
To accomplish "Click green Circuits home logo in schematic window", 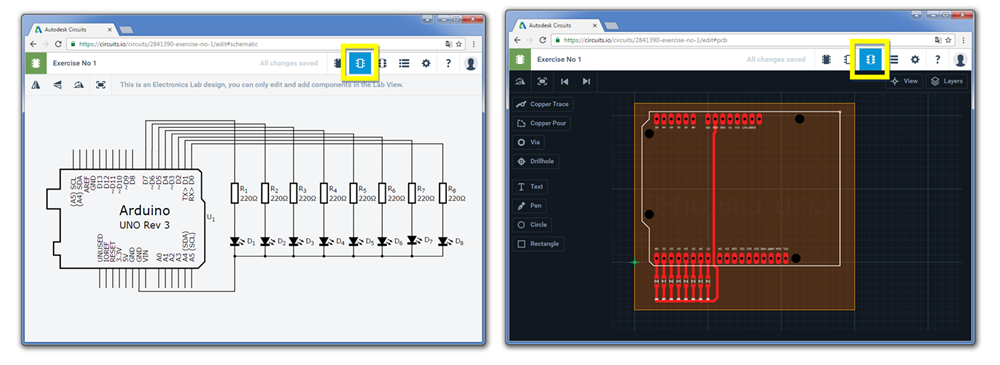I will 36,63.
